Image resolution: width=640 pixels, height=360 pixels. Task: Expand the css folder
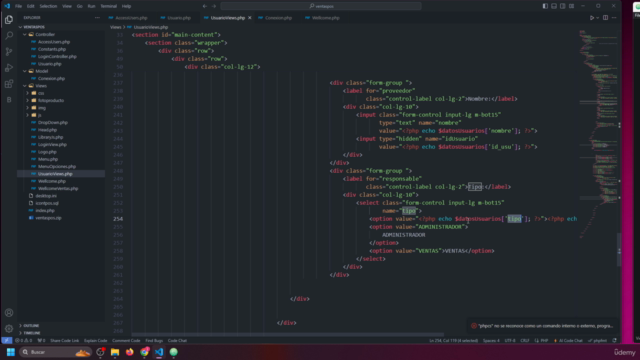click(x=28, y=93)
